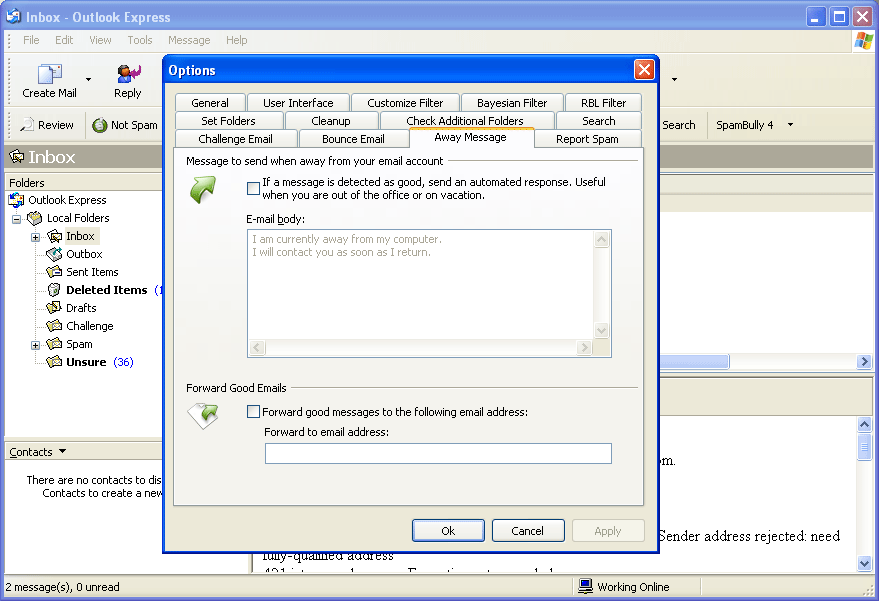Click the green away message arrow icon
This screenshot has height=601, width=879.
point(202,189)
